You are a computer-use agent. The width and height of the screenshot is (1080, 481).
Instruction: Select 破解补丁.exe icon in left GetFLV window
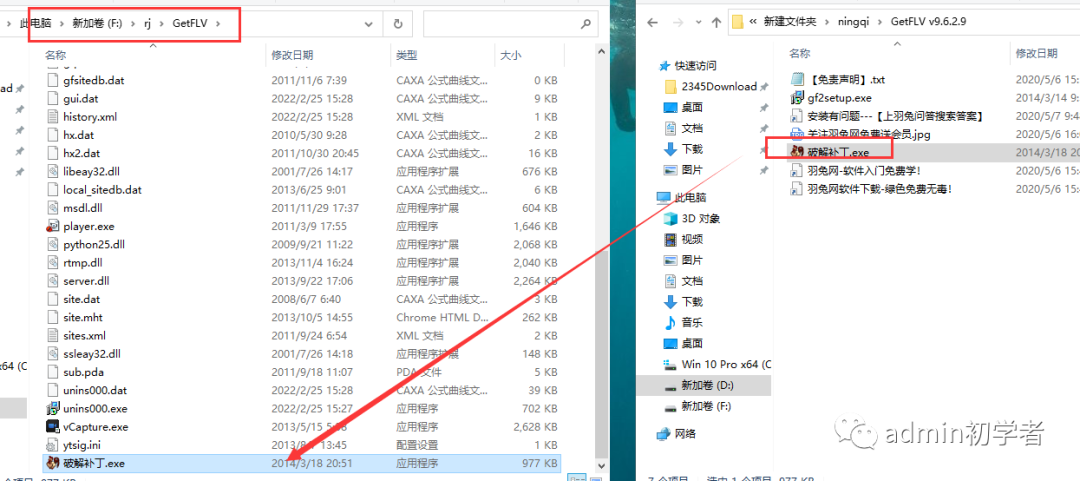coord(53,463)
